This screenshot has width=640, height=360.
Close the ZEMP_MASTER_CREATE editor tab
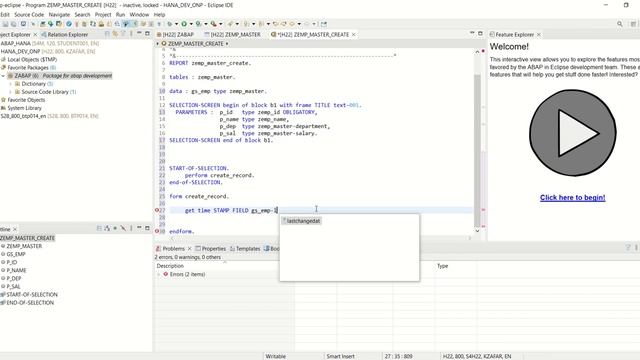pos(353,35)
